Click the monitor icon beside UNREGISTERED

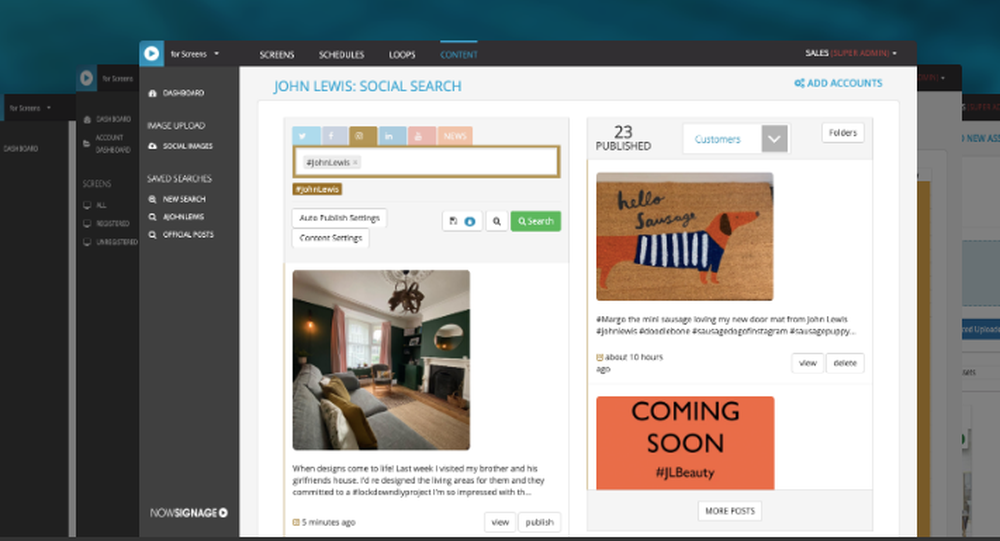point(87,242)
